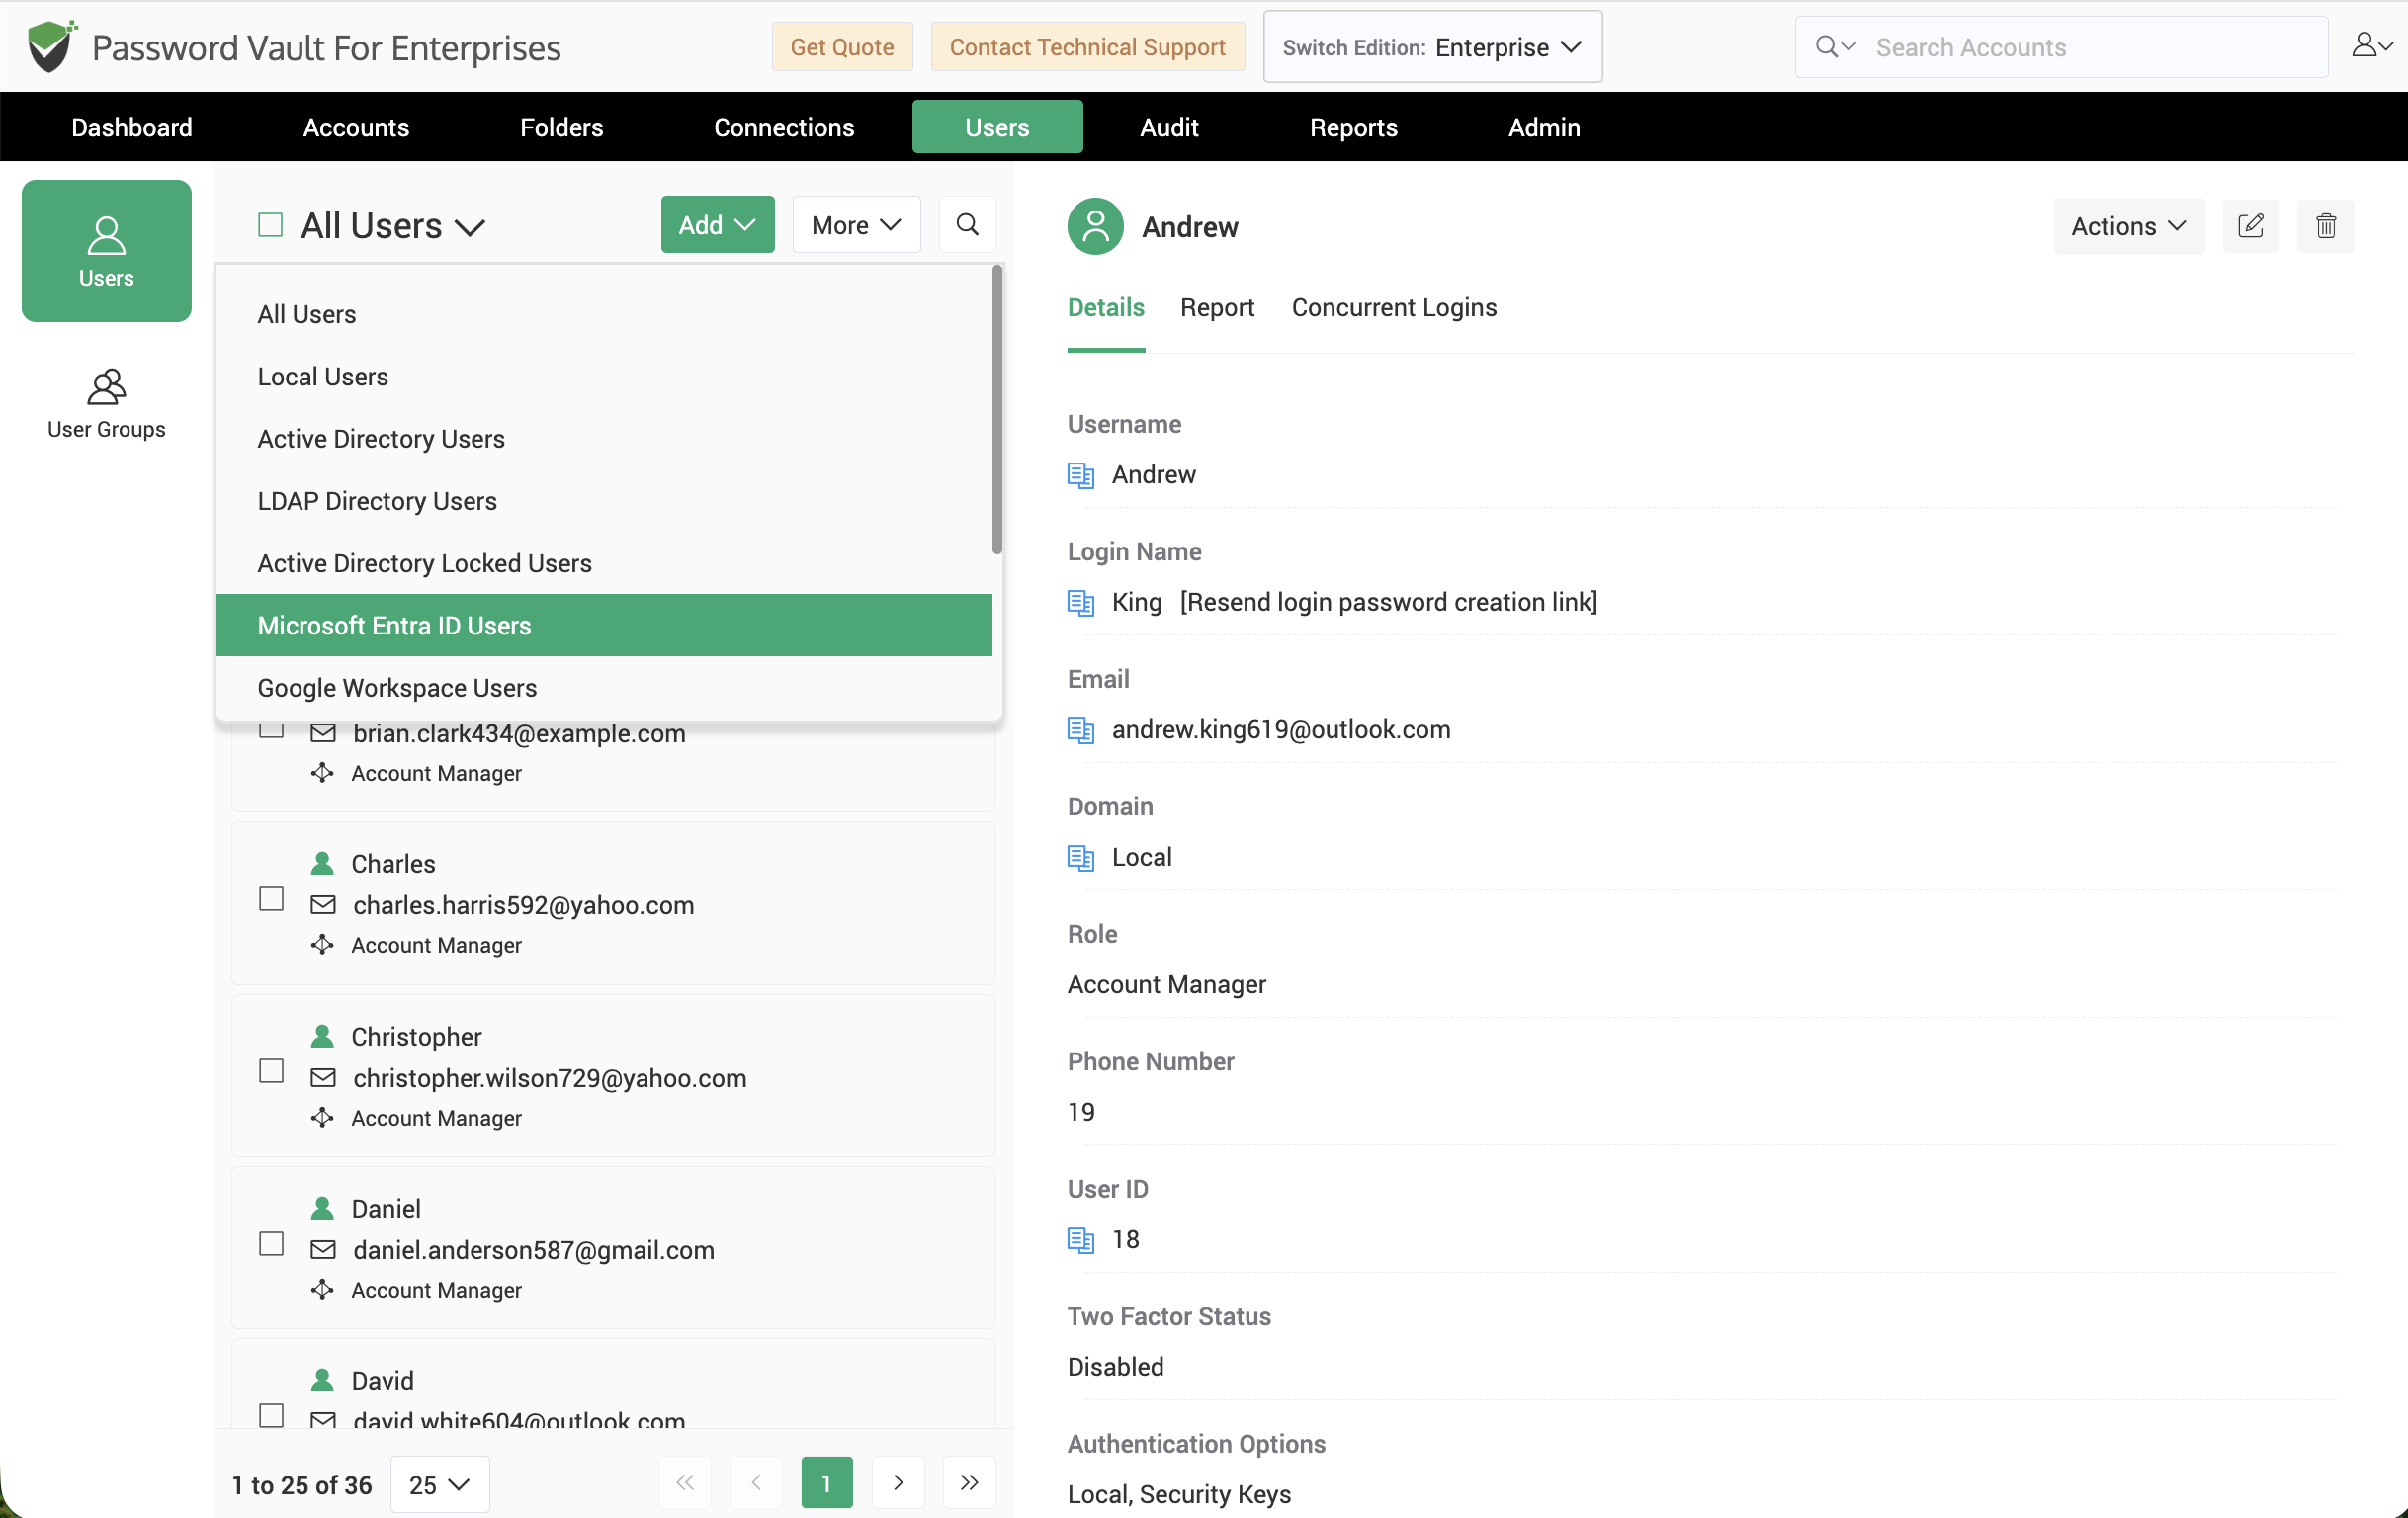Go to the previous page arrow
This screenshot has width=2408, height=1518.
coord(756,1482)
